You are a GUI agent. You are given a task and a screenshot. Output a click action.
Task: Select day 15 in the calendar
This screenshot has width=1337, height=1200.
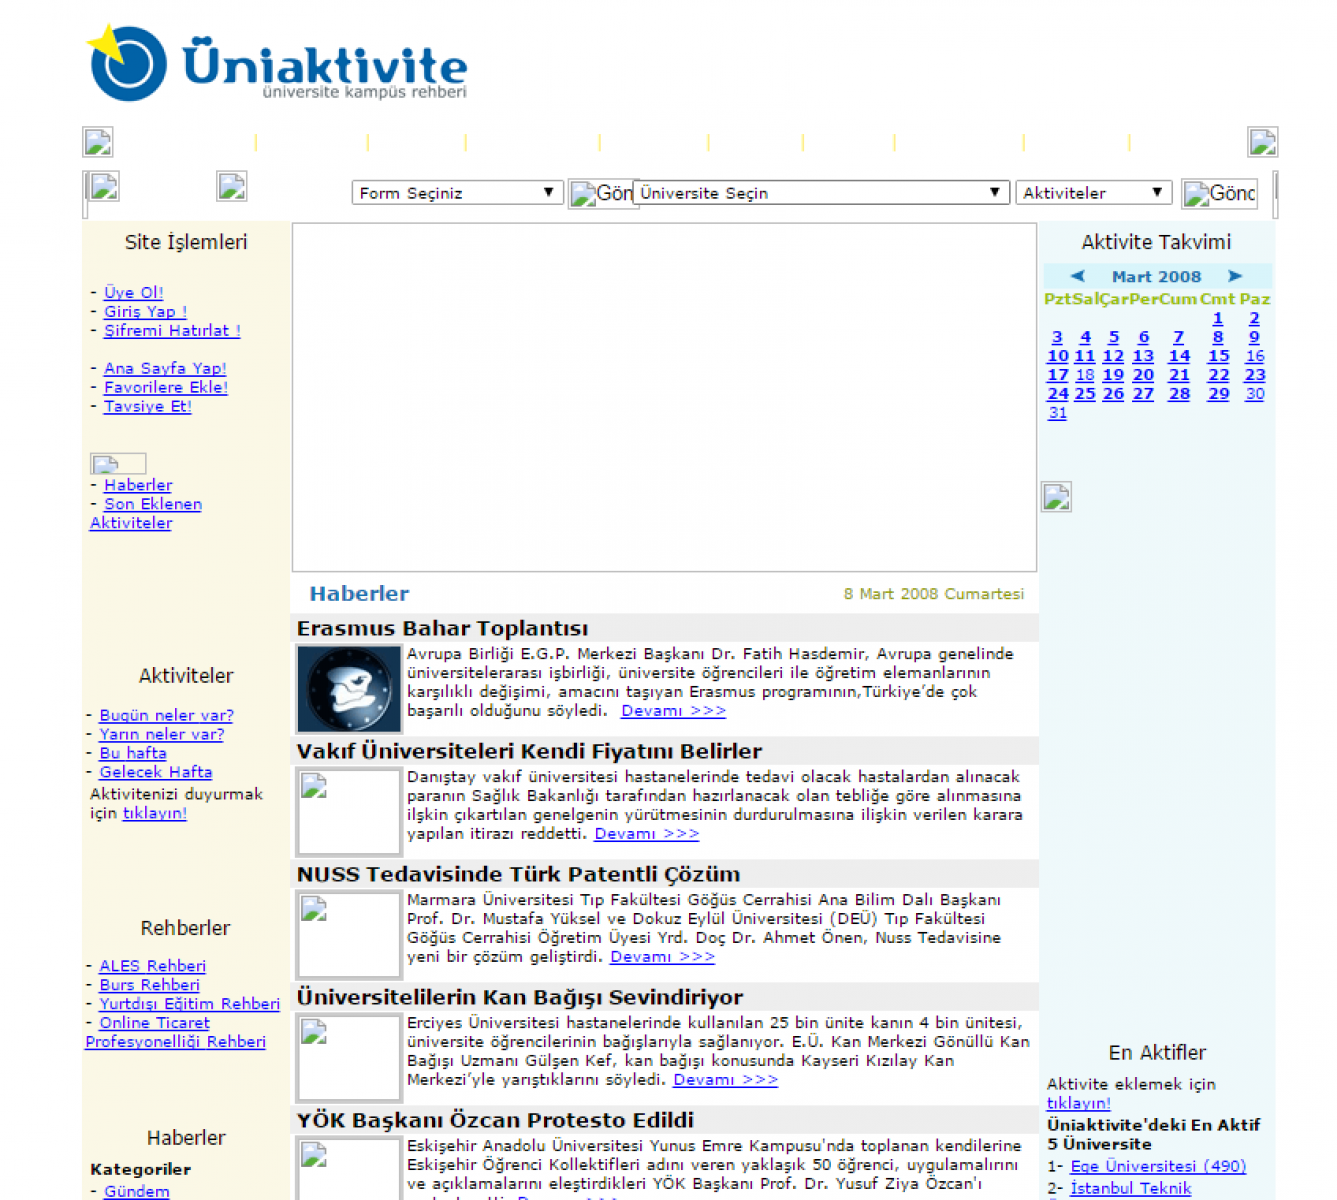point(1218,356)
